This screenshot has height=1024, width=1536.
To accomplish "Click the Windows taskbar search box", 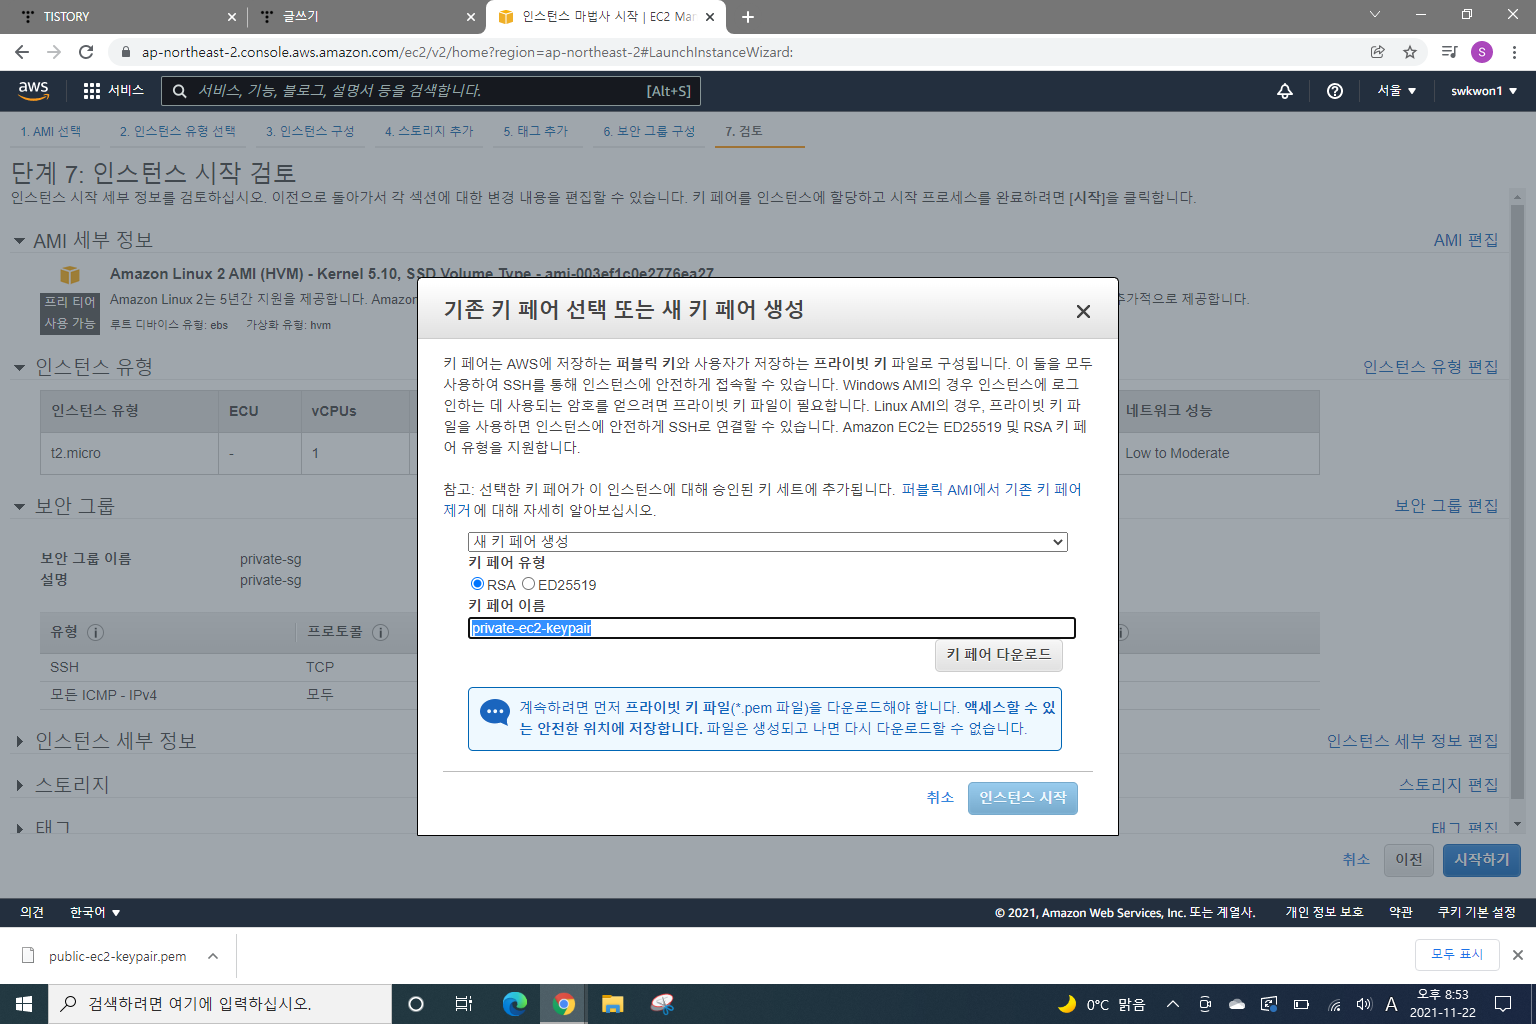I will pyautogui.click(x=220, y=1004).
